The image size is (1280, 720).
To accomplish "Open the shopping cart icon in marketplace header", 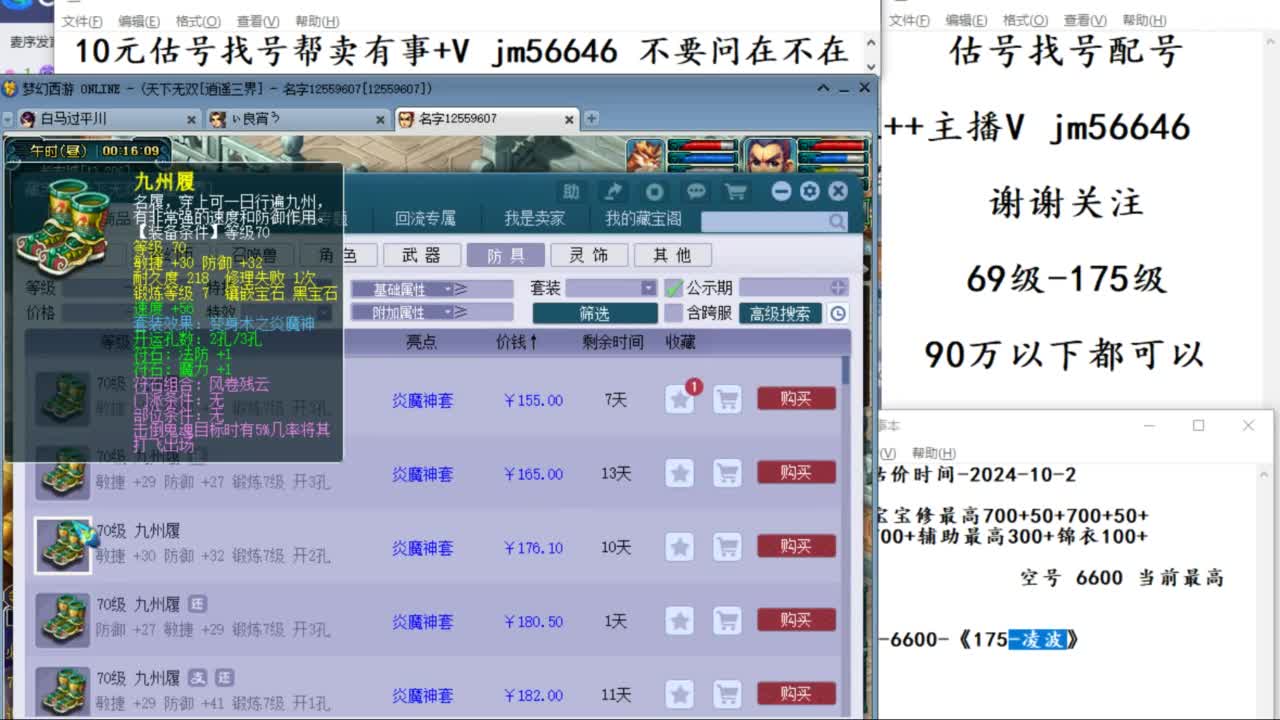I will (x=736, y=192).
